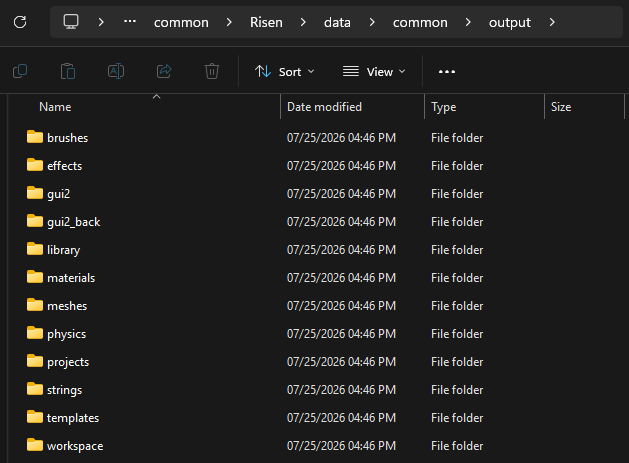Expand chevron after This PC icon
This screenshot has width=629, height=463.
click(x=101, y=22)
